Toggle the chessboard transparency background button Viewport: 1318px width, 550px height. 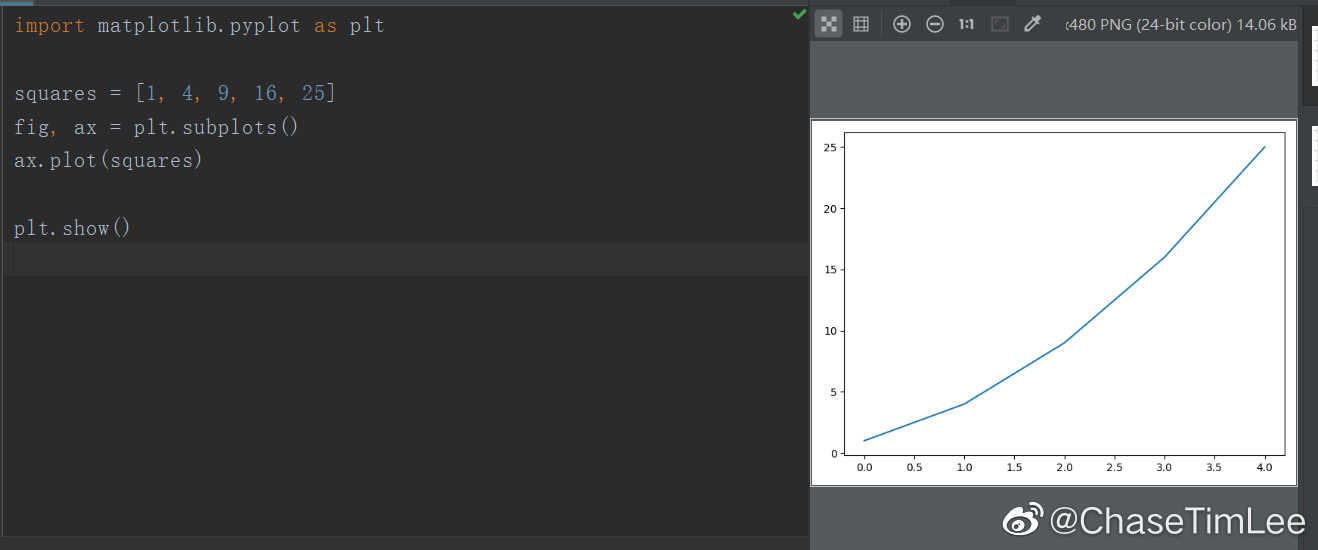tap(828, 24)
